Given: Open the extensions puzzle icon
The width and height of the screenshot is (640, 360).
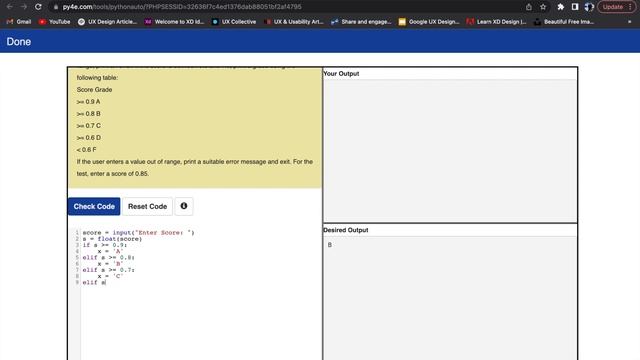Looking at the screenshot, I should [x=560, y=7].
